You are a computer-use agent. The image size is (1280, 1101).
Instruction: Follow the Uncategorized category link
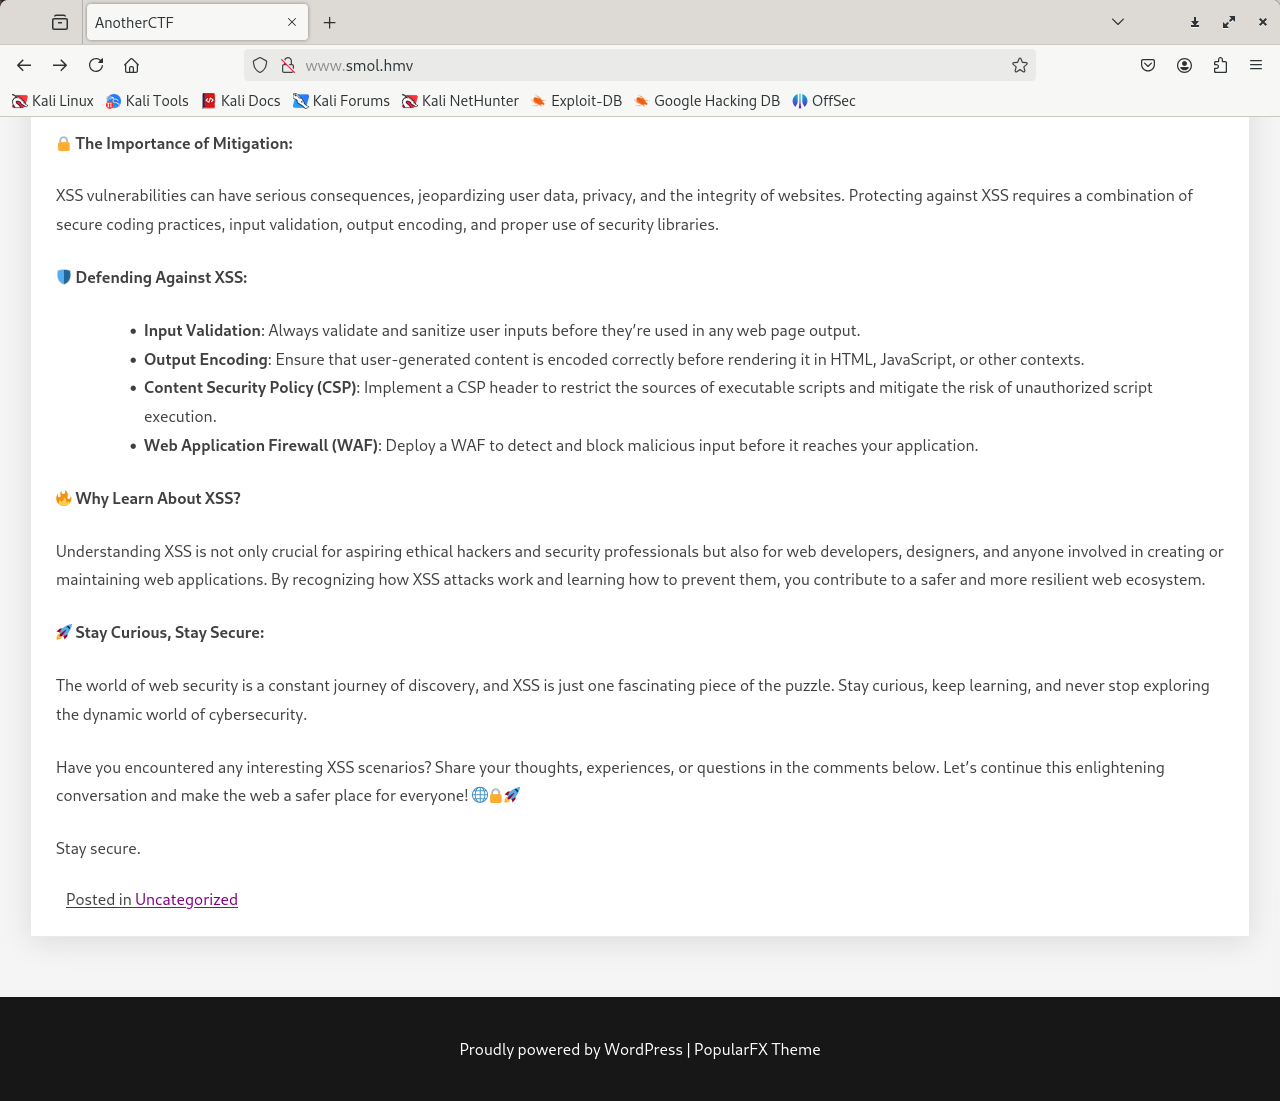(186, 899)
